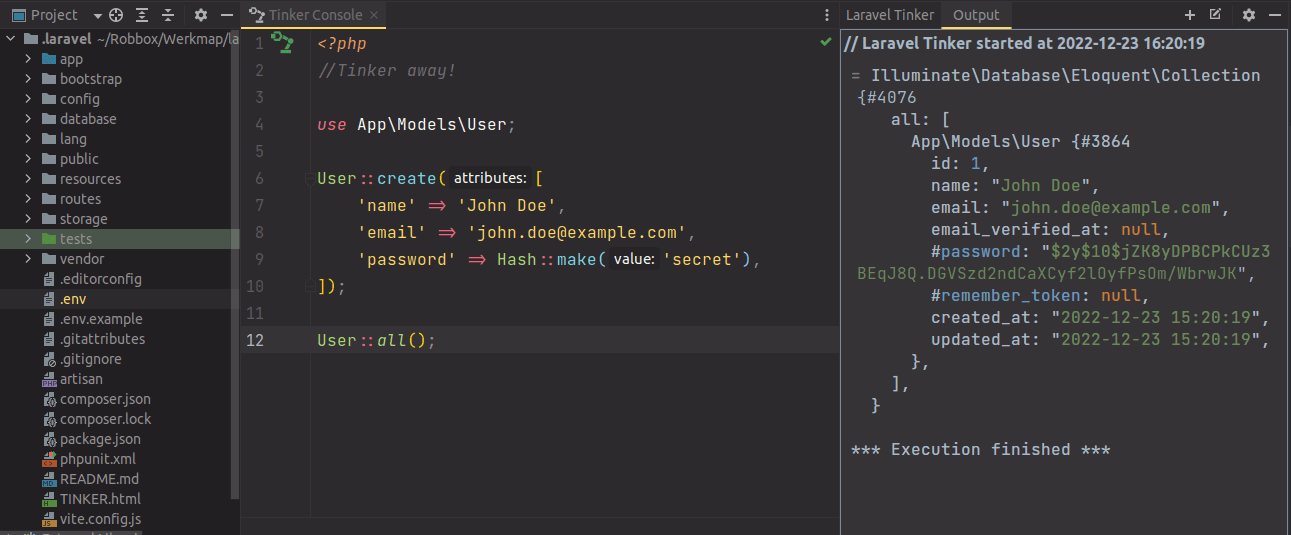Click the green checkmark inspection indicator
This screenshot has height=535, width=1291.
(x=826, y=42)
